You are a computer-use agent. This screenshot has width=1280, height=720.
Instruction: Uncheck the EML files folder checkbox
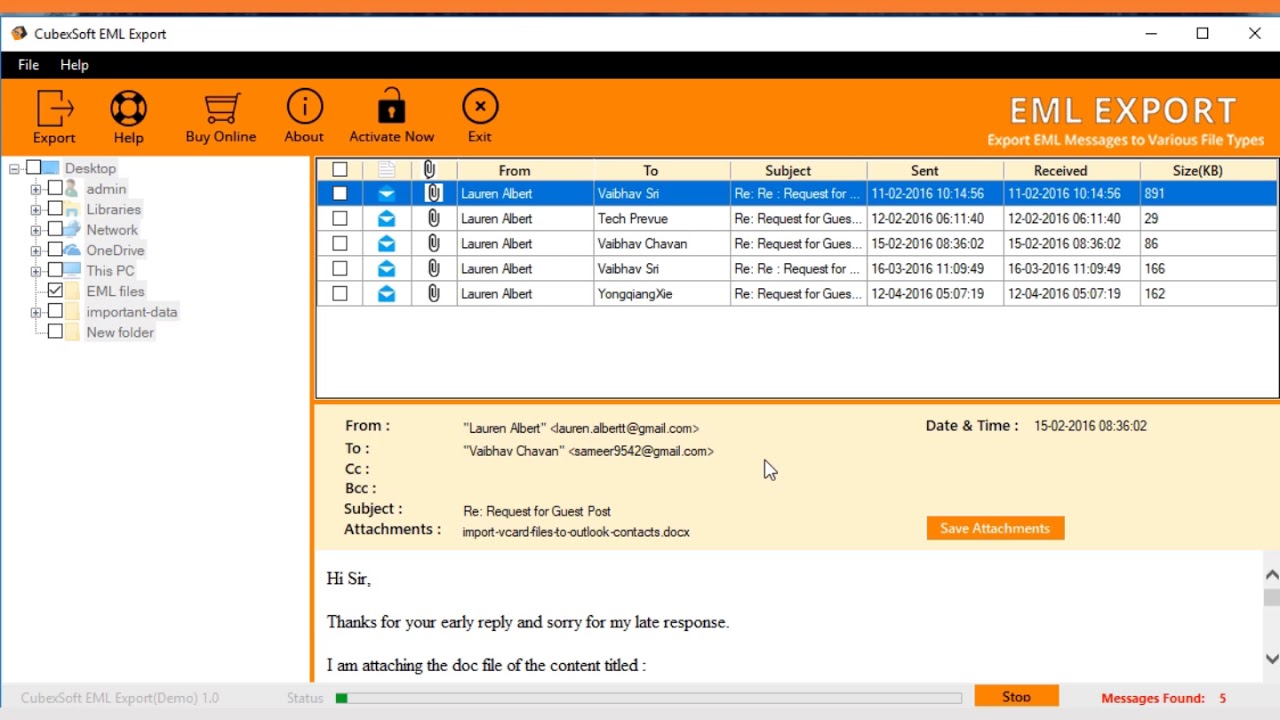(x=55, y=290)
